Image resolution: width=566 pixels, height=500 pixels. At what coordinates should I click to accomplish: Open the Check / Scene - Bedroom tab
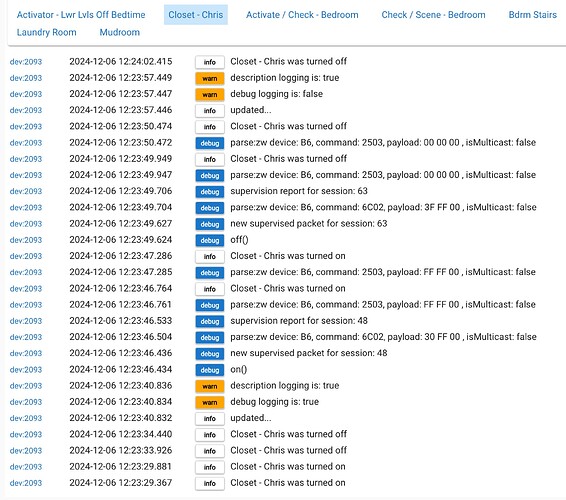click(x=433, y=15)
